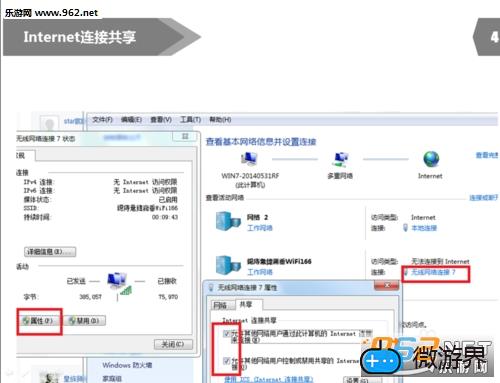Click the 本地连接 connection link
Screen dimensions: 500x383
424,228
